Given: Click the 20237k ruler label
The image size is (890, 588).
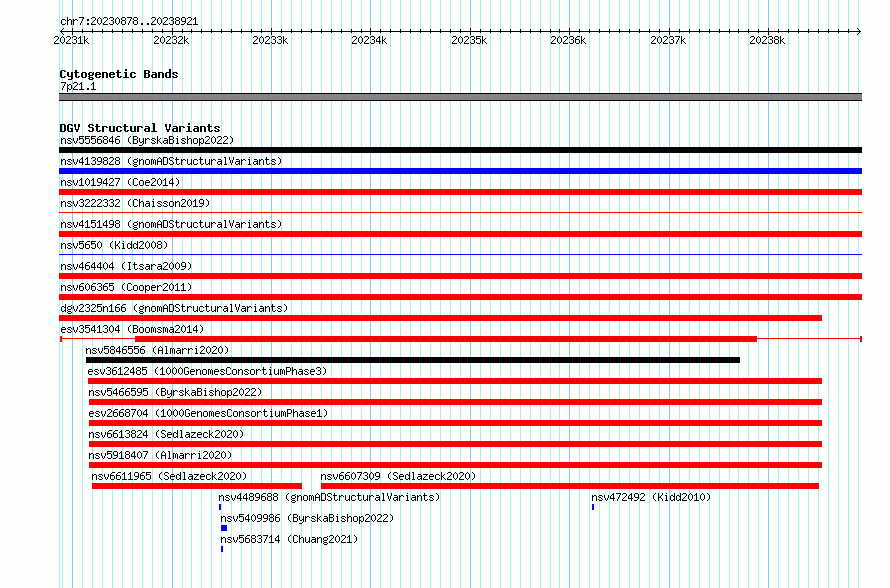Looking at the screenshot, I should 668,40.
